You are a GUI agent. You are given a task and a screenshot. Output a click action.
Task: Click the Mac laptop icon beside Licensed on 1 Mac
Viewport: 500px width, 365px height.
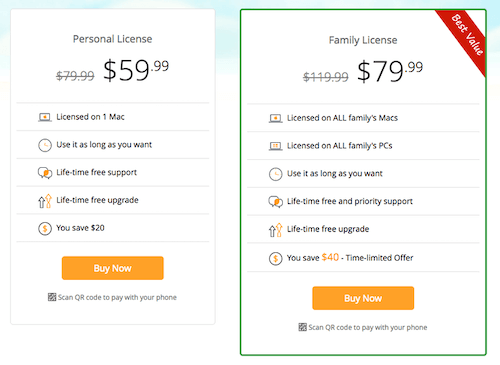pyautogui.click(x=45, y=117)
